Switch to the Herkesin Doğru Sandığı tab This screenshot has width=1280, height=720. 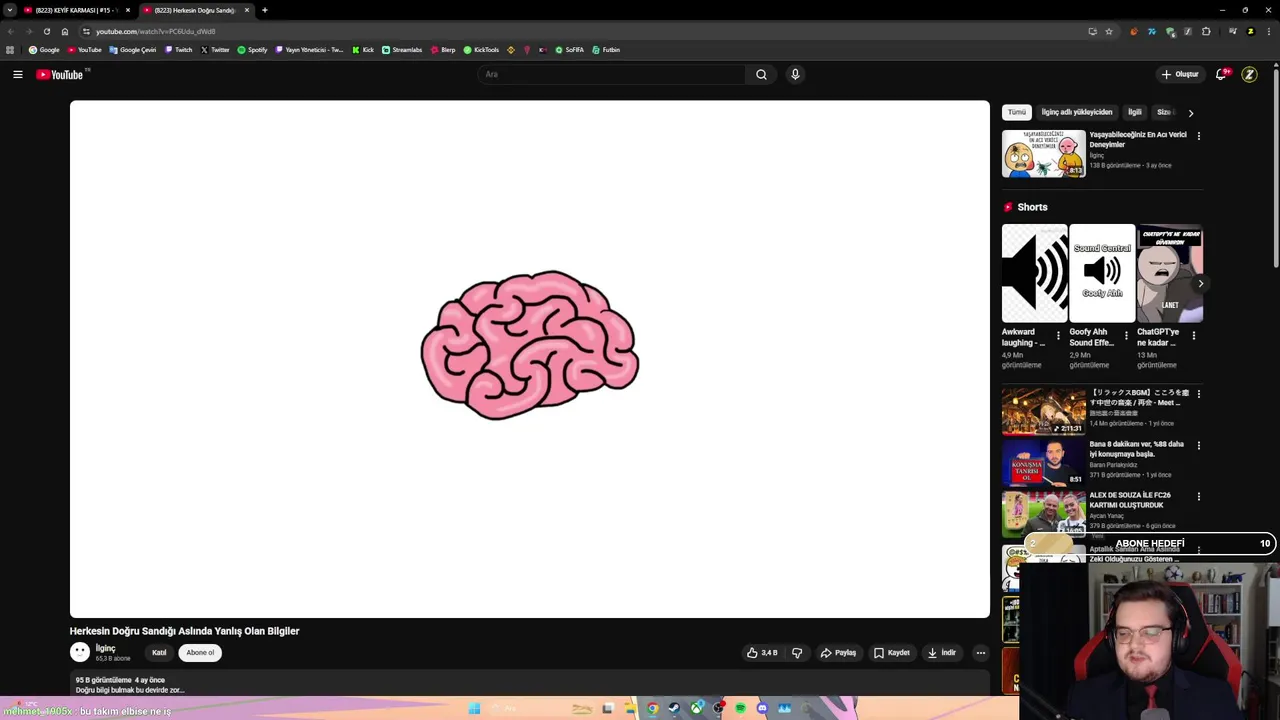[x=196, y=10]
